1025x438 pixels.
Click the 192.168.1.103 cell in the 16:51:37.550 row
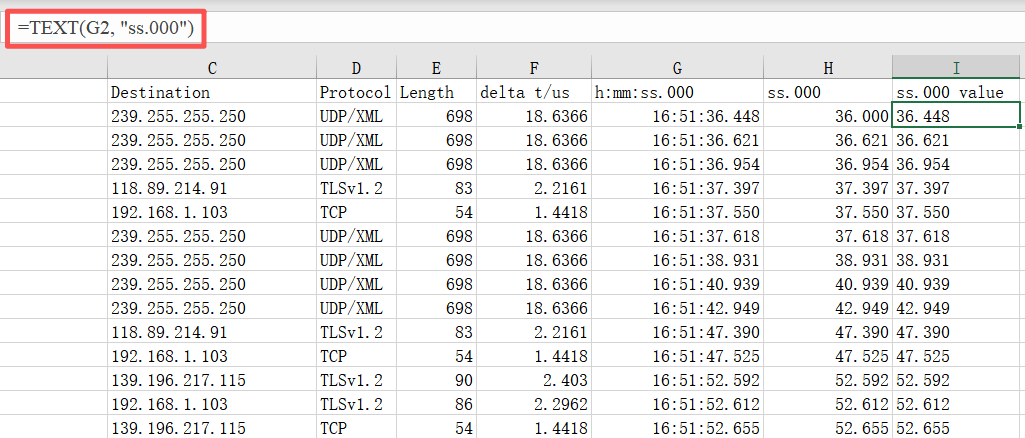point(212,212)
